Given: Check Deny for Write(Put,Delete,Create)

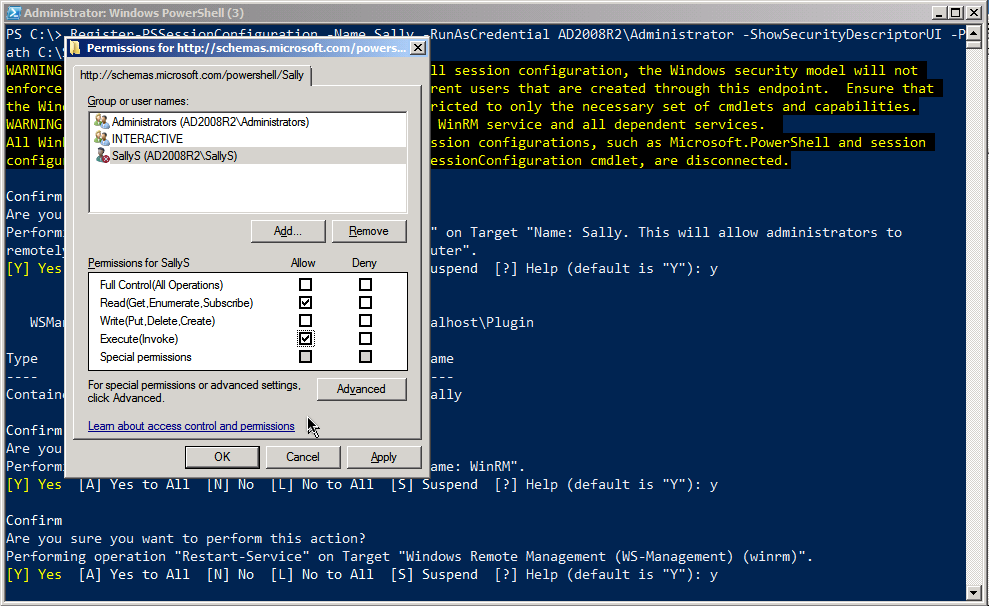Looking at the screenshot, I should (x=365, y=321).
